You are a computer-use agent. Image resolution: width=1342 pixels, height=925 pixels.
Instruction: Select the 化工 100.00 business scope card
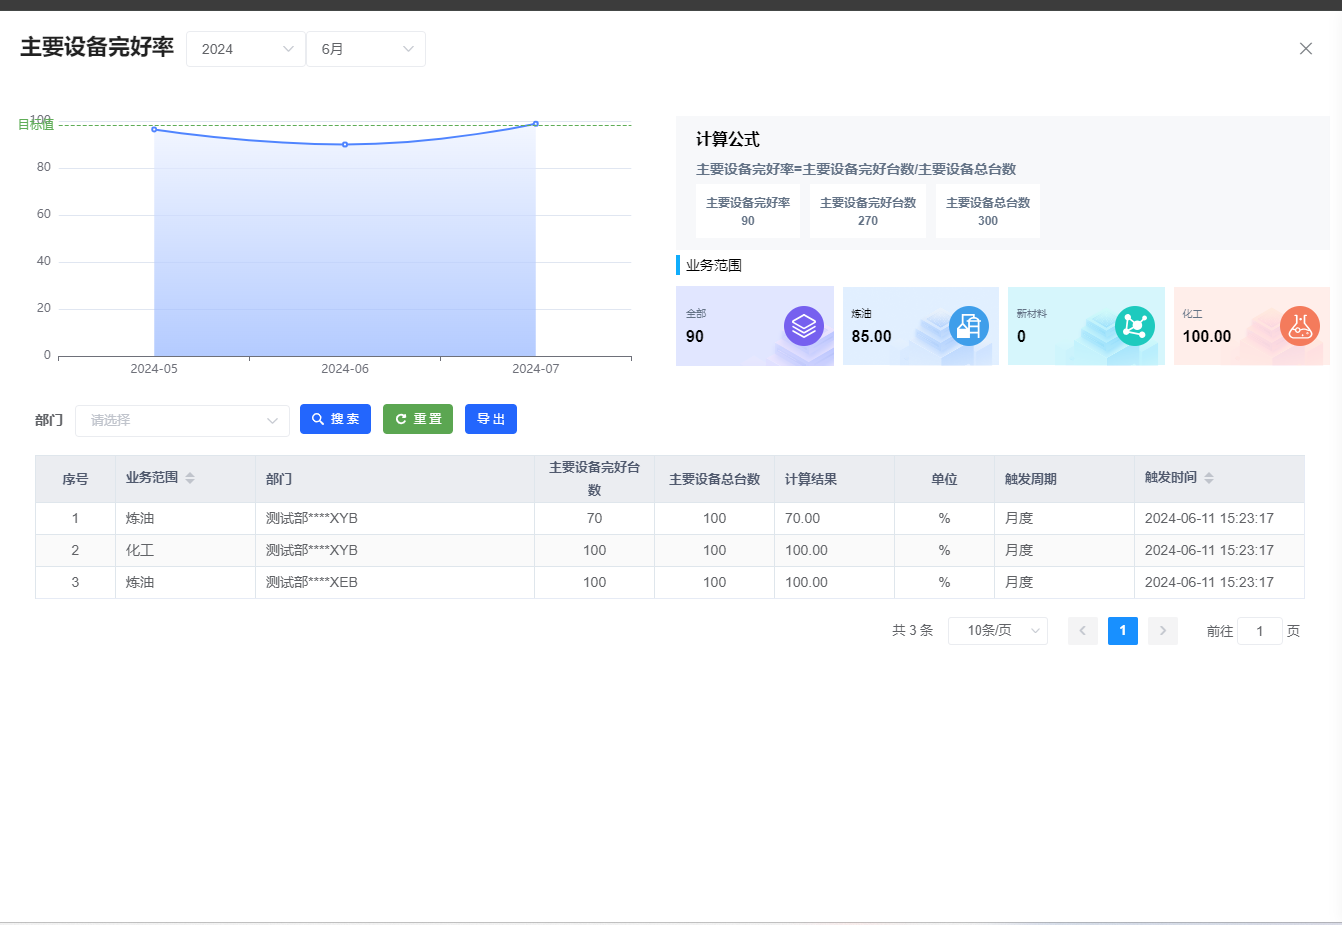click(x=1252, y=326)
